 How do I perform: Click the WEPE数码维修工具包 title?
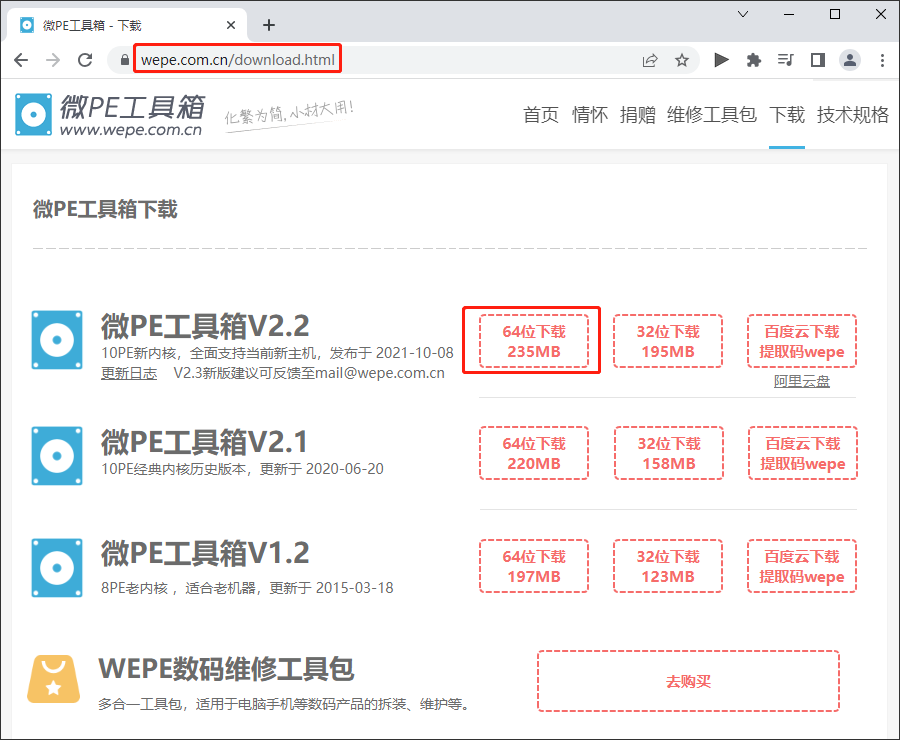click(226, 669)
